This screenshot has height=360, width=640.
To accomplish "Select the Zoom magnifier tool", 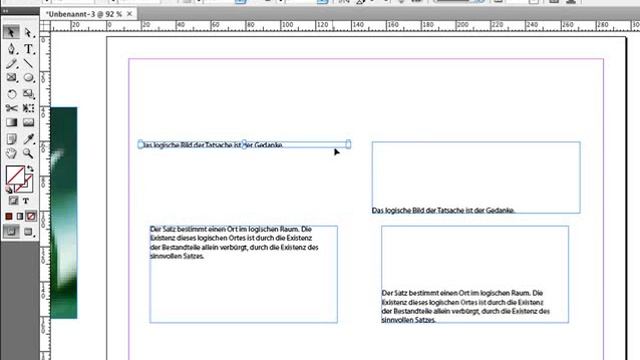I will (28, 153).
